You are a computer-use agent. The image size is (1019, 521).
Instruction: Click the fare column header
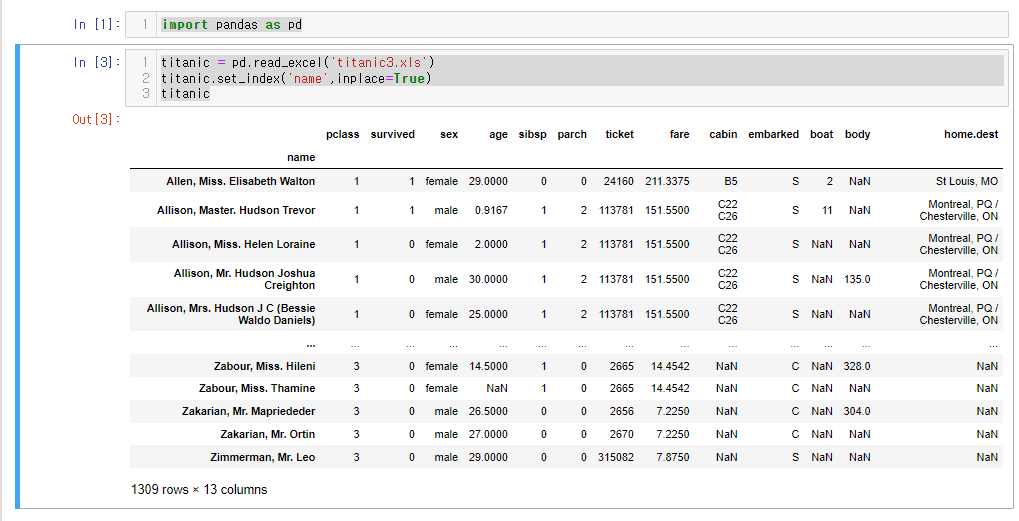pos(680,134)
